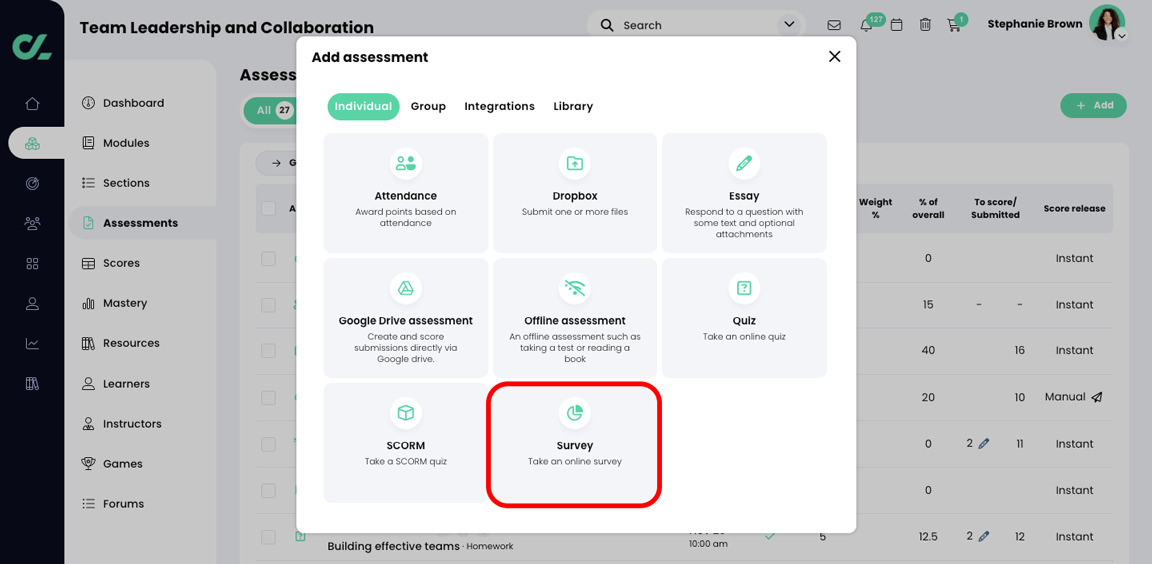The image size is (1152, 564).
Task: Open the shopping cart icon
Action: click(x=954, y=25)
